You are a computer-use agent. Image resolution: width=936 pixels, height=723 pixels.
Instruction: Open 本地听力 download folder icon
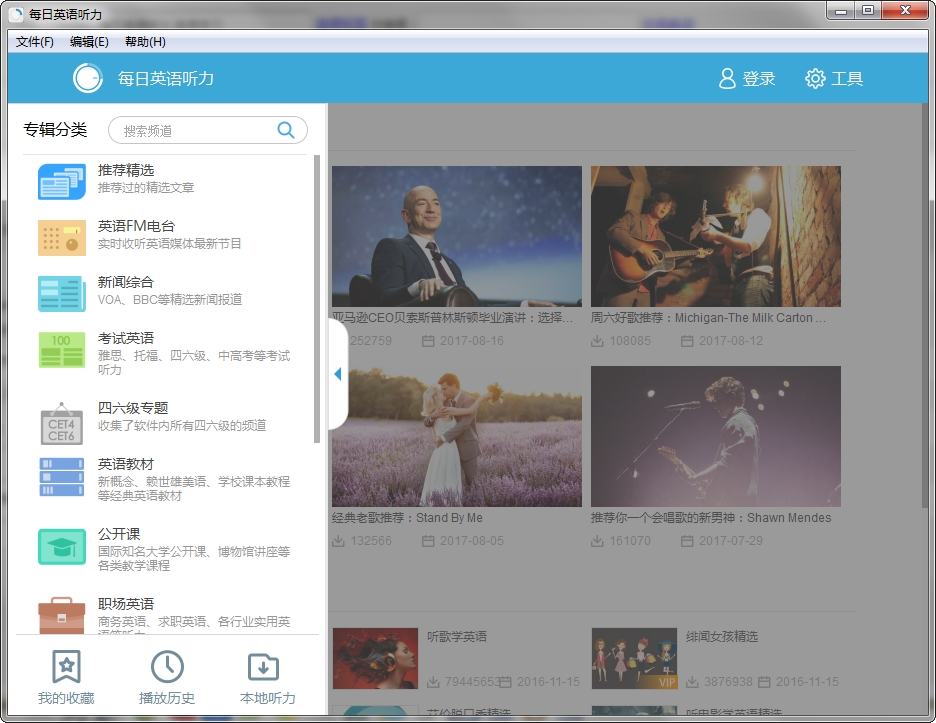pos(264,667)
